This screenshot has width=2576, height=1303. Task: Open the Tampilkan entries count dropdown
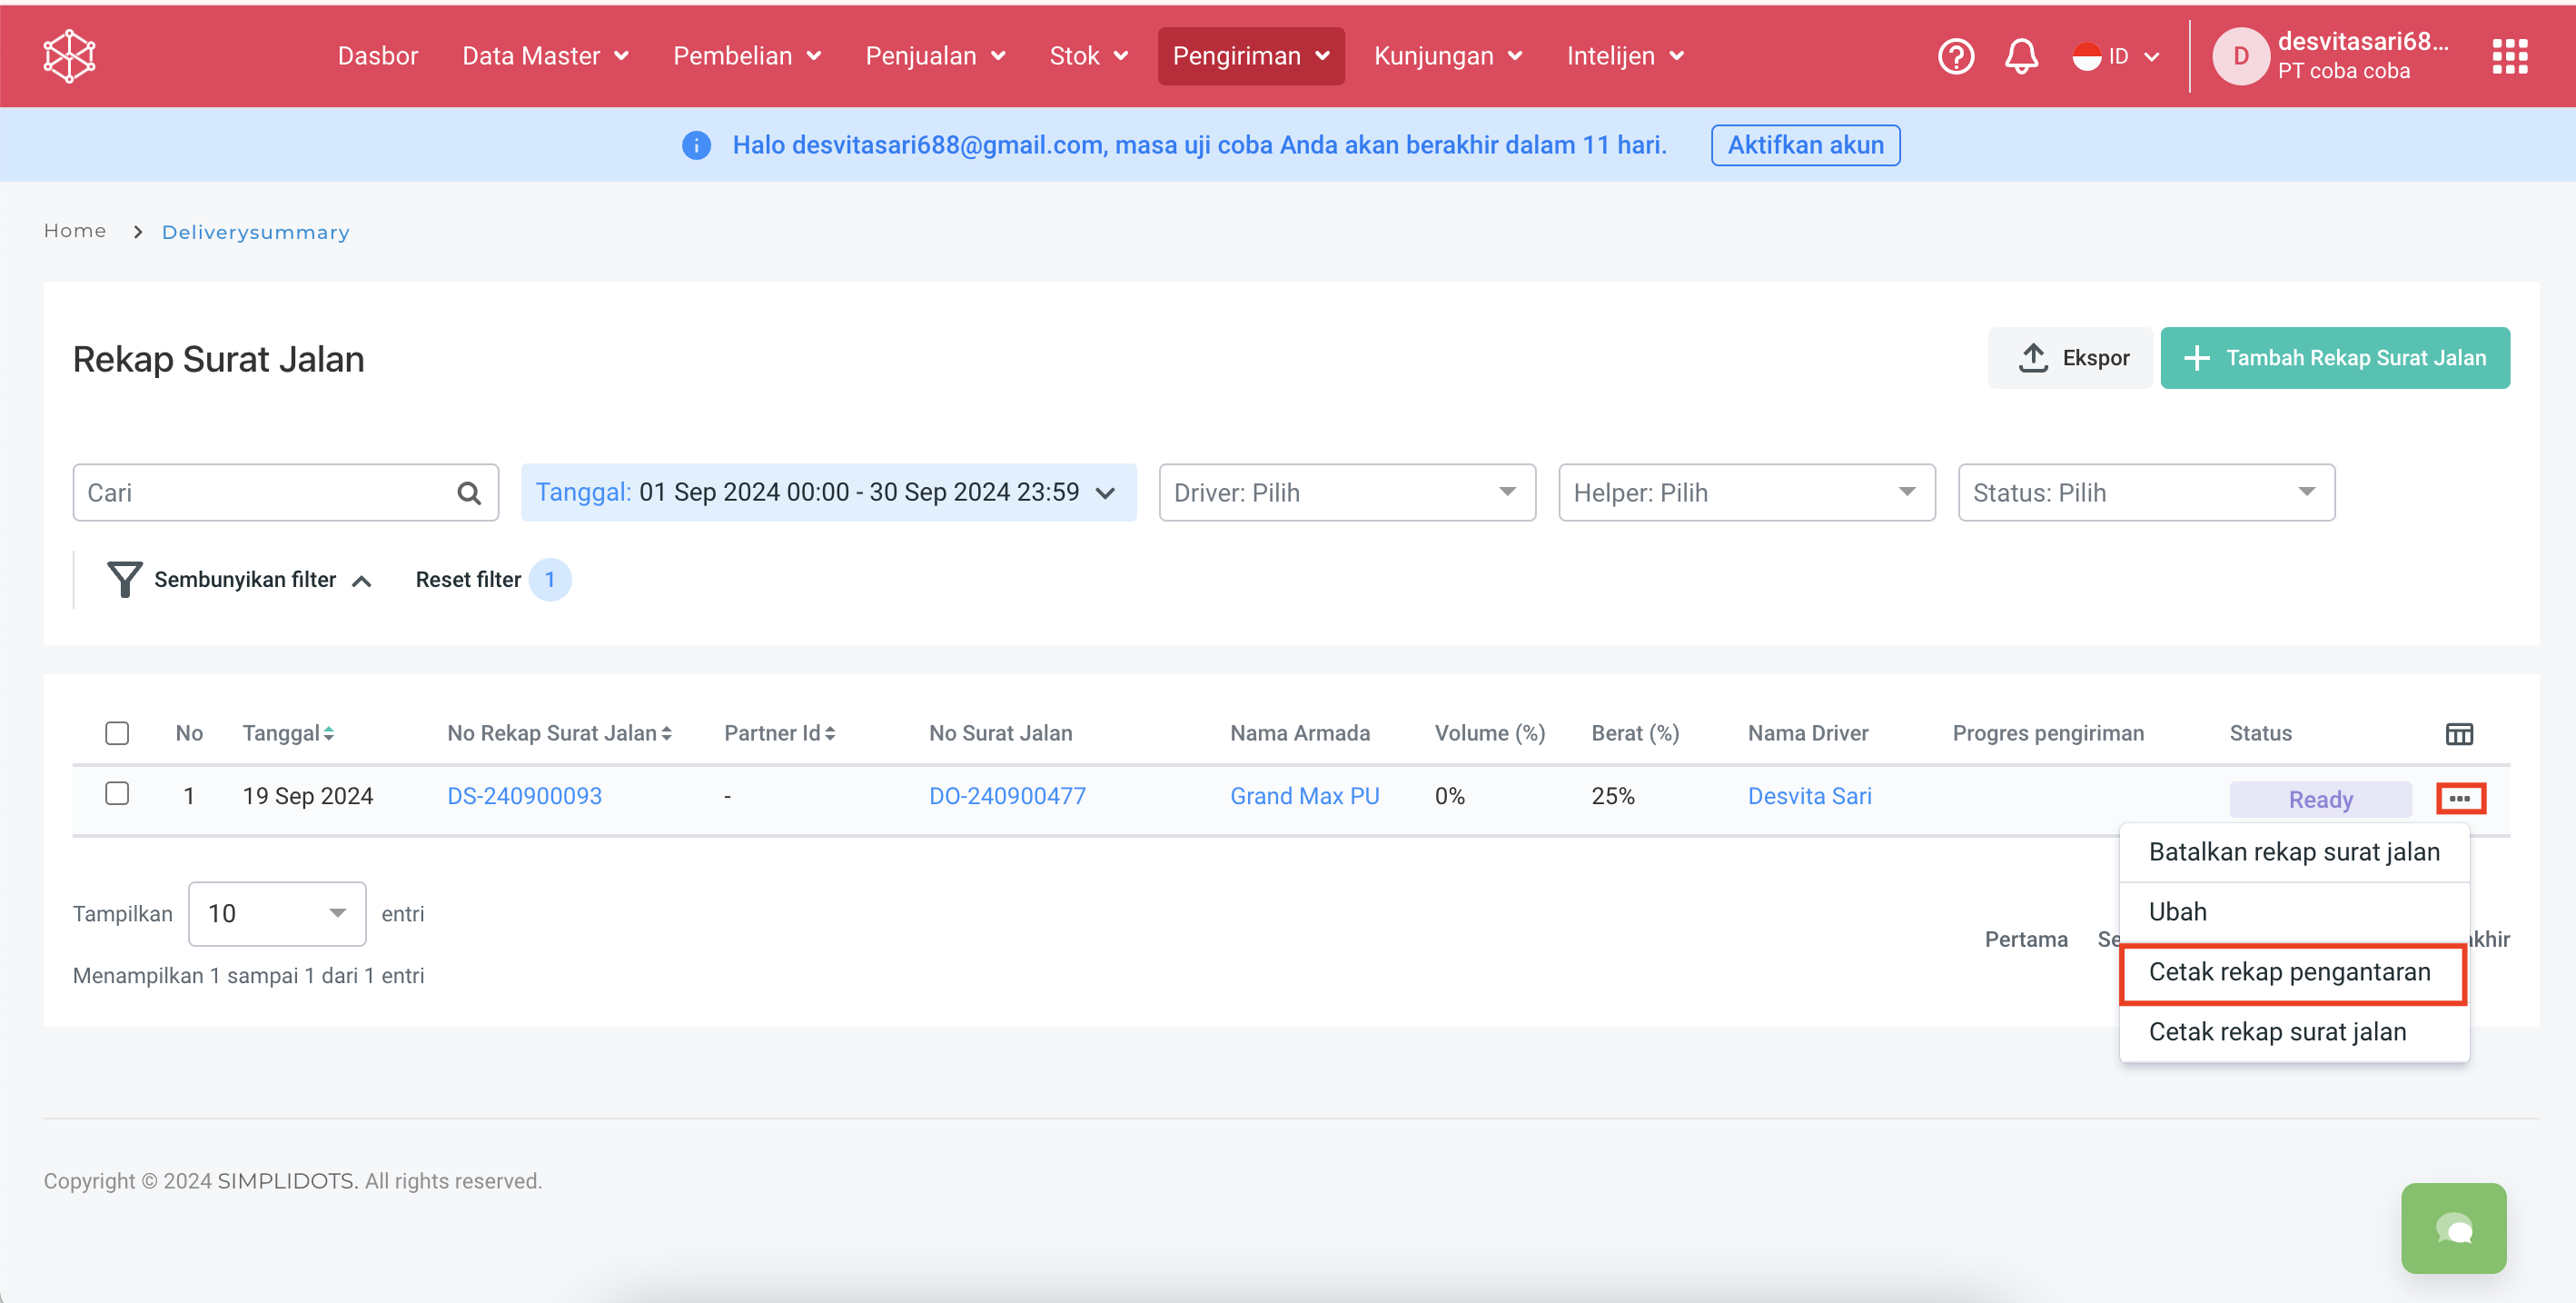pos(276,914)
